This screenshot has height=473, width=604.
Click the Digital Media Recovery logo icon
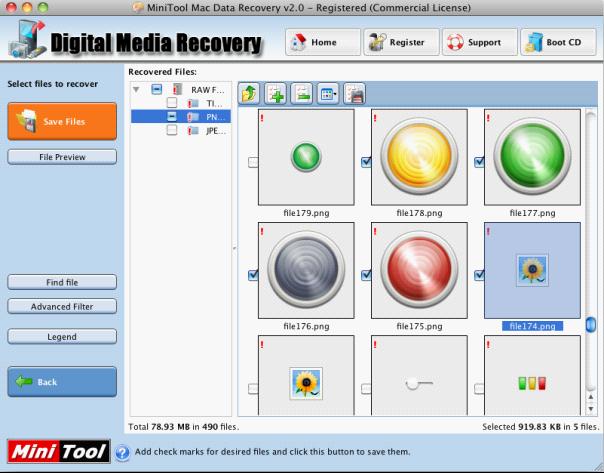(27, 40)
